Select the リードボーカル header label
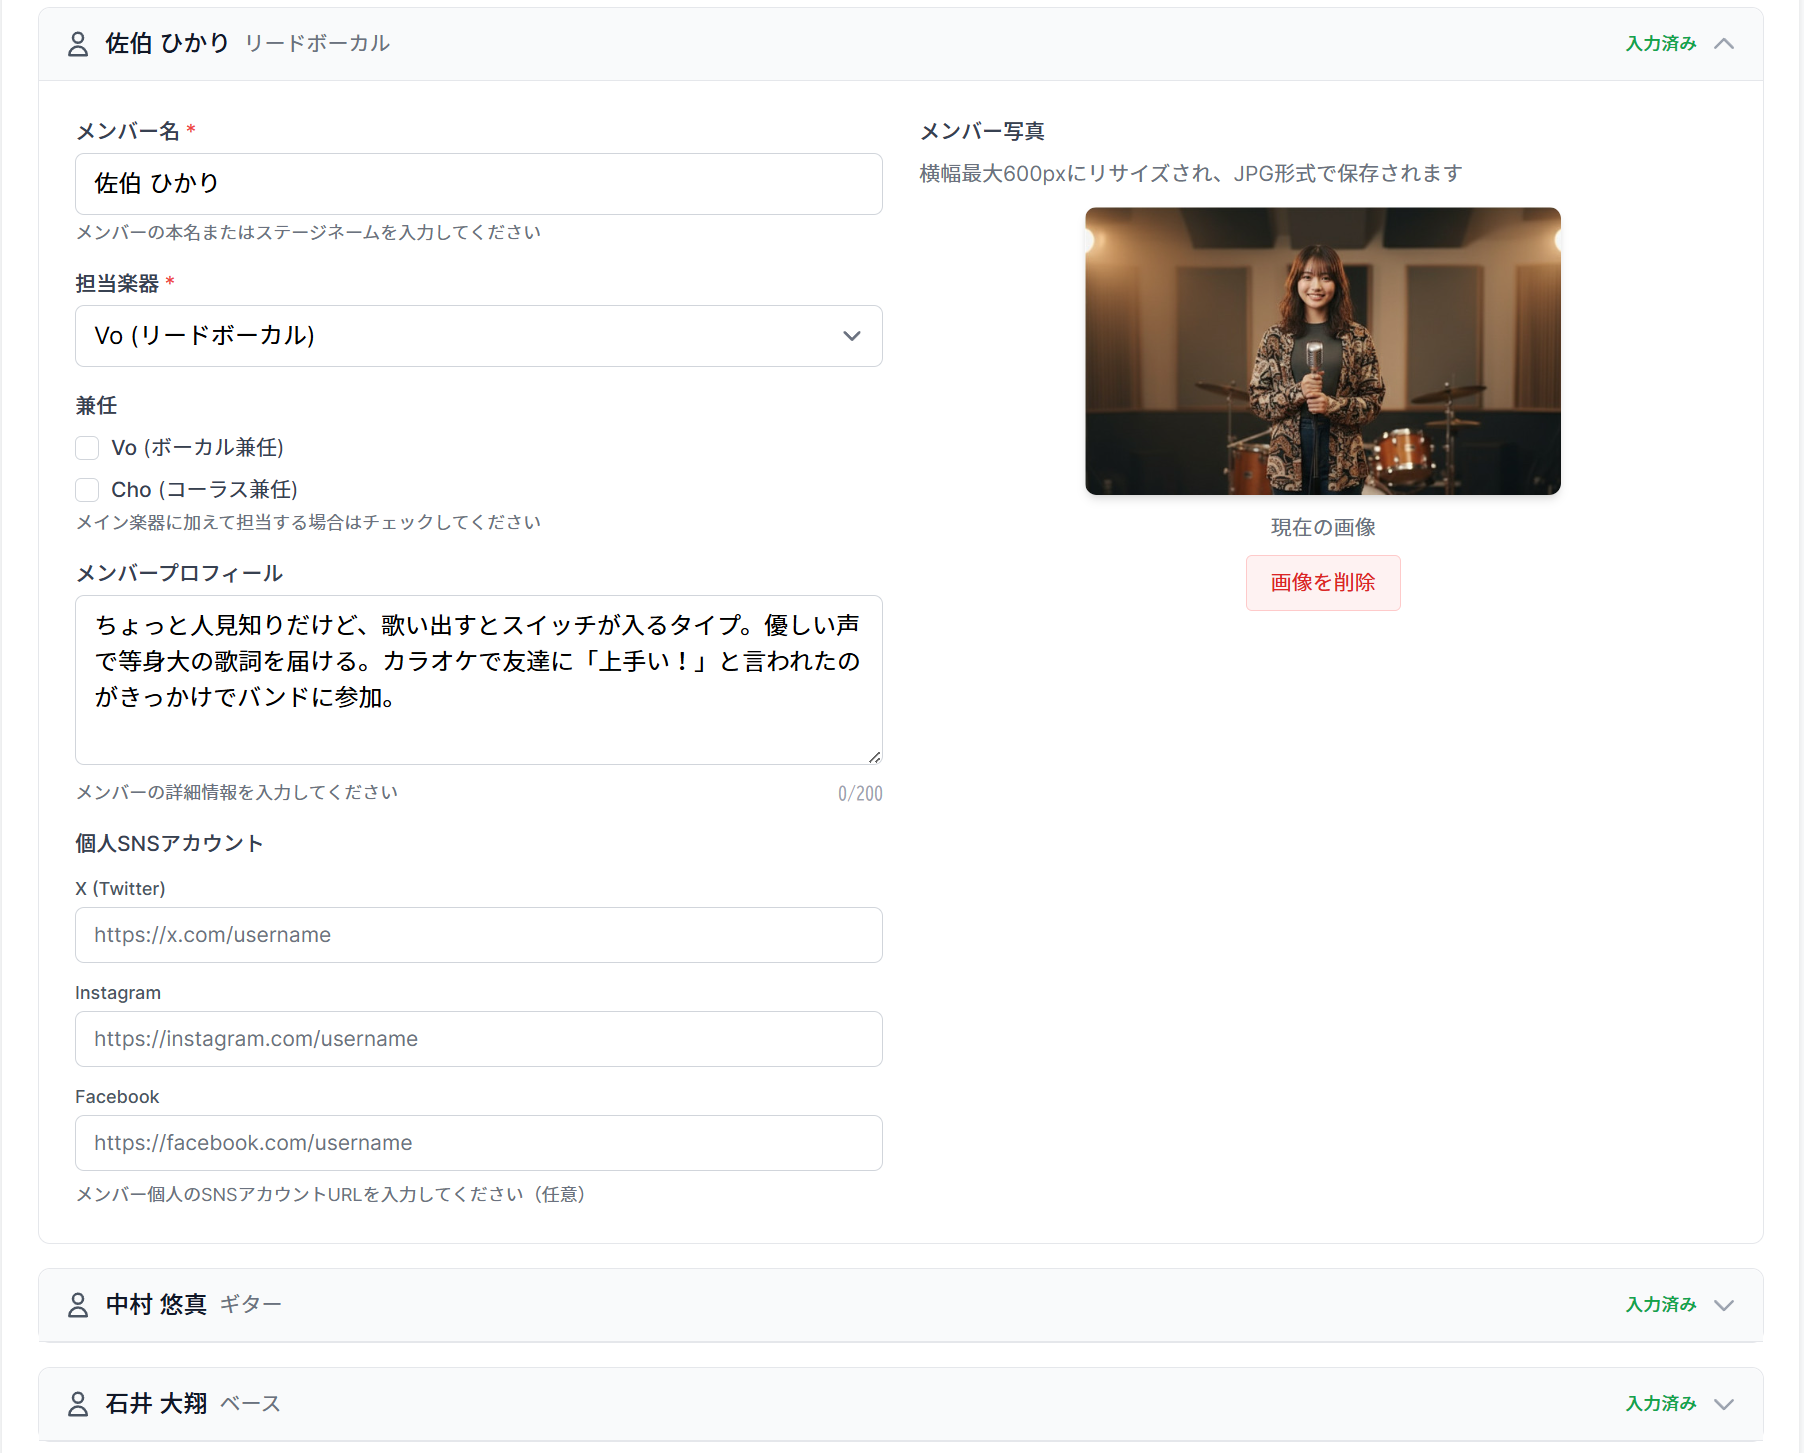1804x1453 pixels. click(316, 43)
